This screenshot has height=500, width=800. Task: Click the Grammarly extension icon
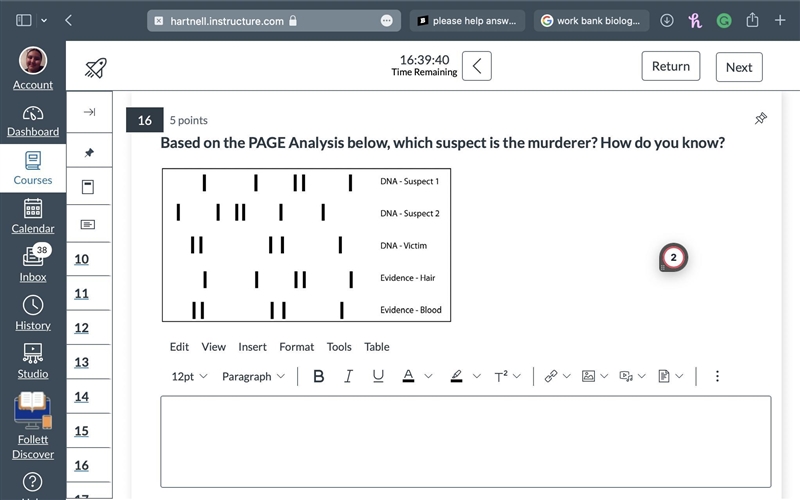click(724, 21)
